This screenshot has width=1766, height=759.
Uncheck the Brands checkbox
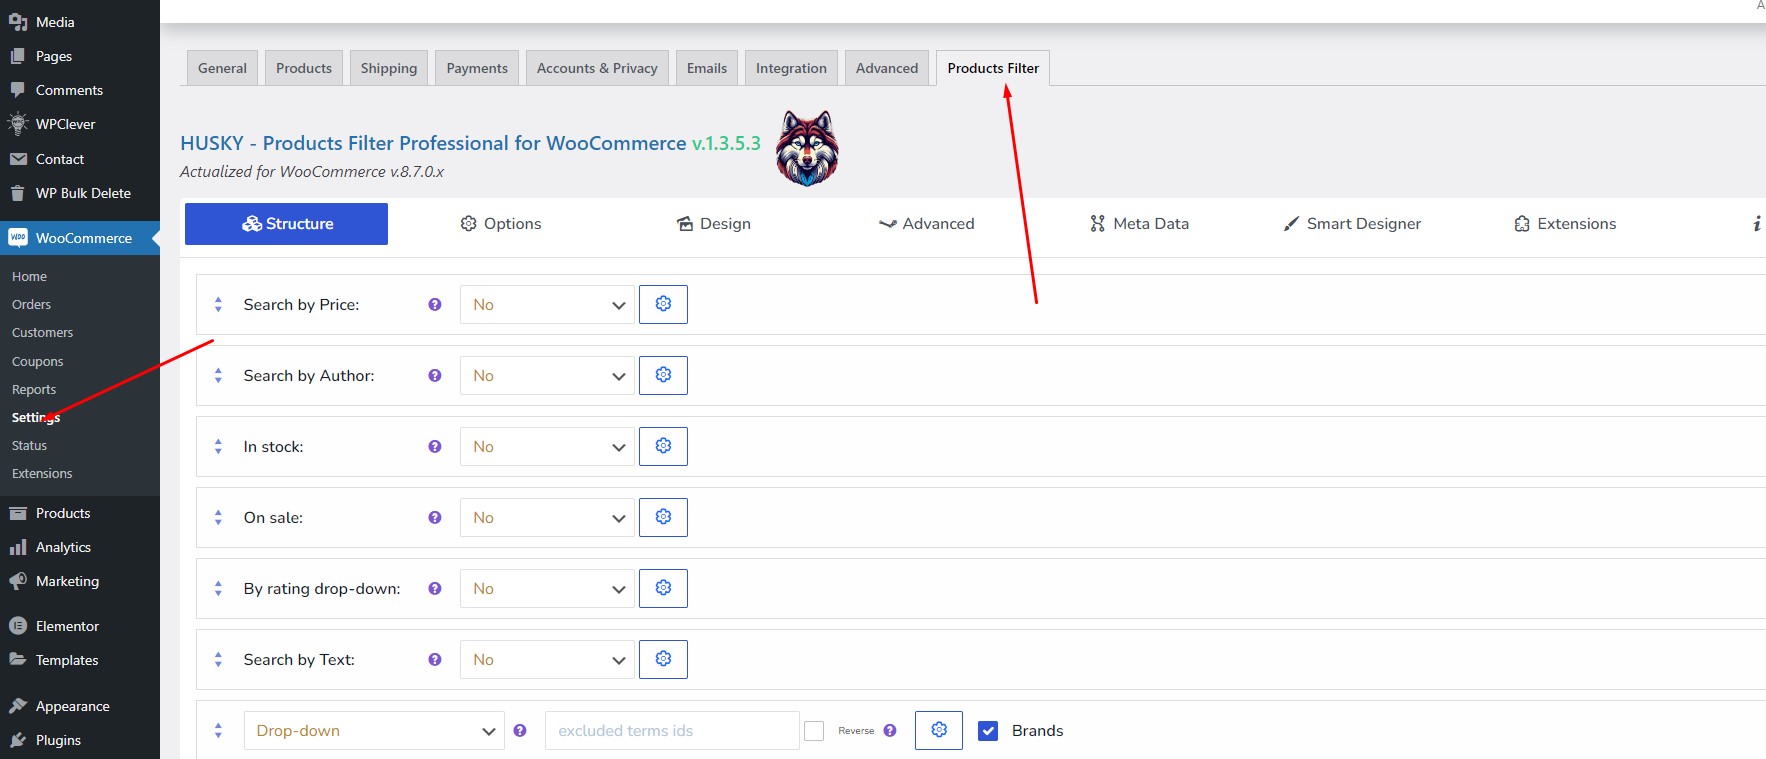(988, 731)
